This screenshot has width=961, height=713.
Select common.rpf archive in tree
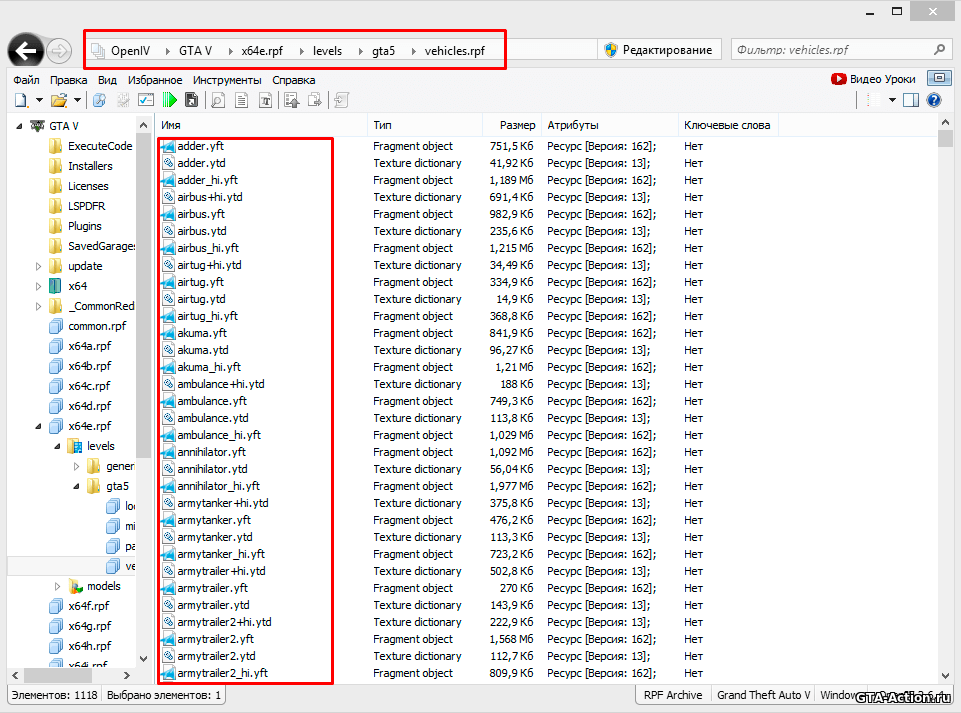[97, 326]
